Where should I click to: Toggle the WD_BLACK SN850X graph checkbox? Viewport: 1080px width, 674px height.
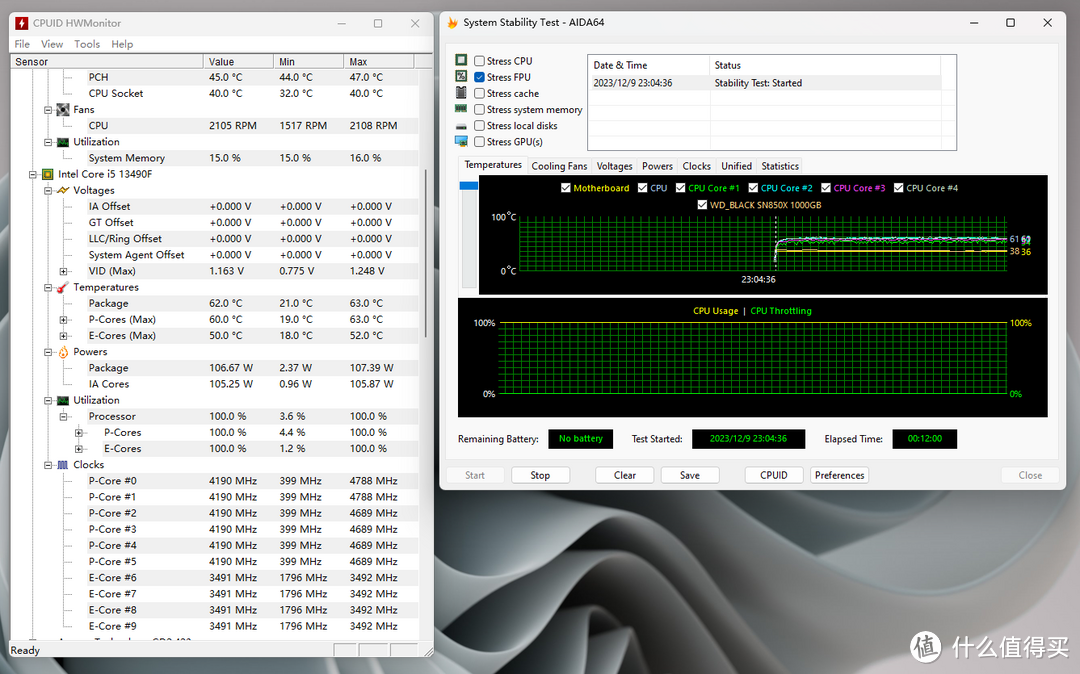click(x=702, y=204)
